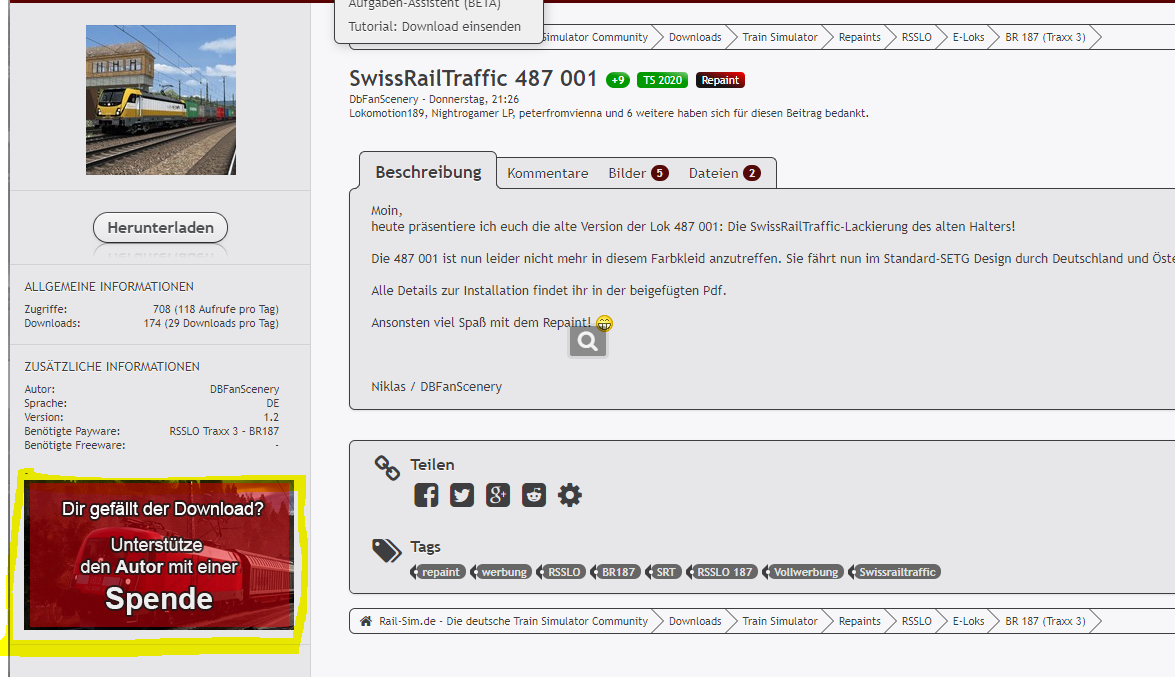1175x677 pixels.
Task: Open Nightrogamer LP user link
Action: click(472, 113)
